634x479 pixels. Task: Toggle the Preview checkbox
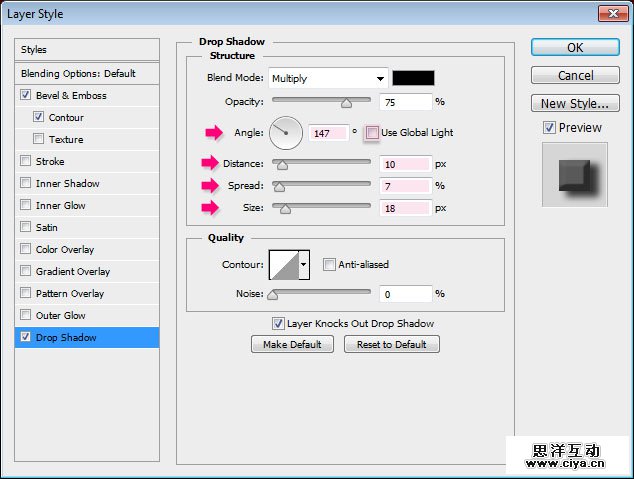pos(549,128)
